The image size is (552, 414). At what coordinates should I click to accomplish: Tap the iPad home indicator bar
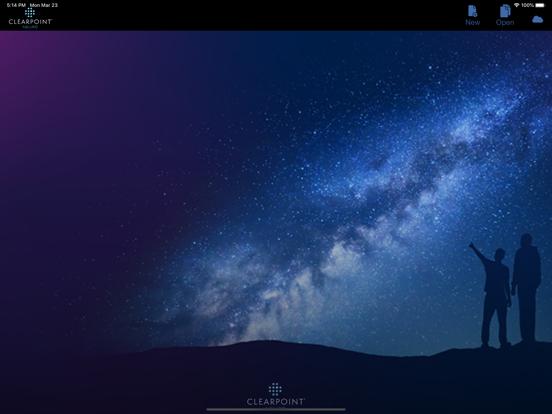[x=276, y=409]
